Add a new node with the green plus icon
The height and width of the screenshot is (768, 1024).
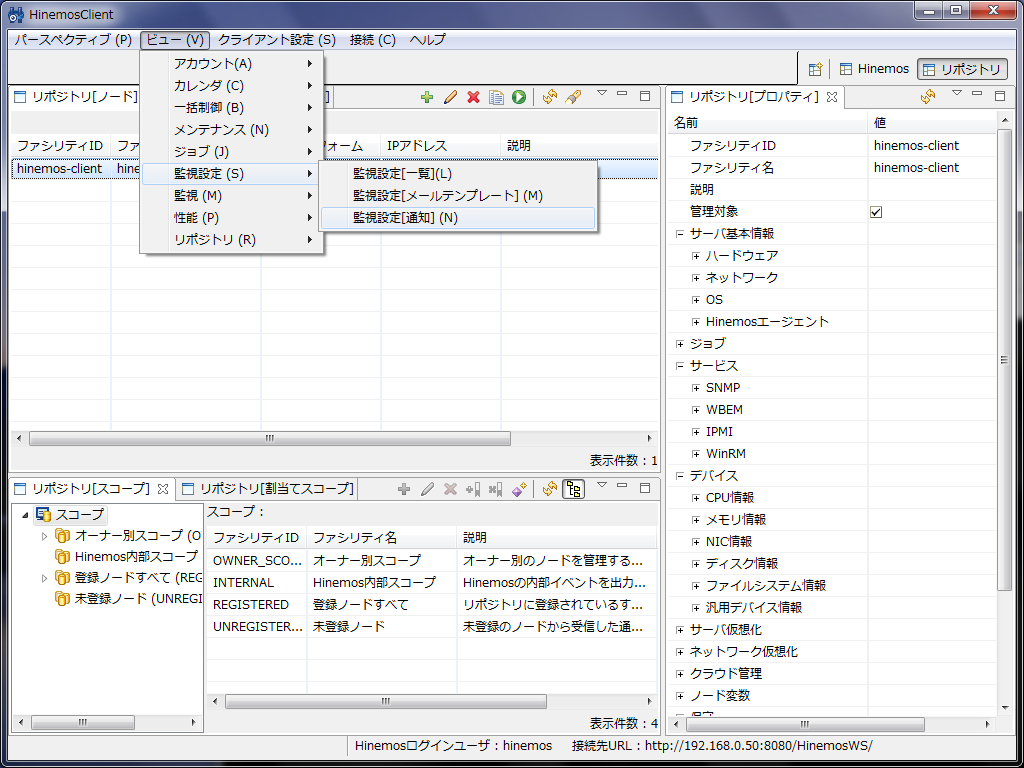[427, 97]
